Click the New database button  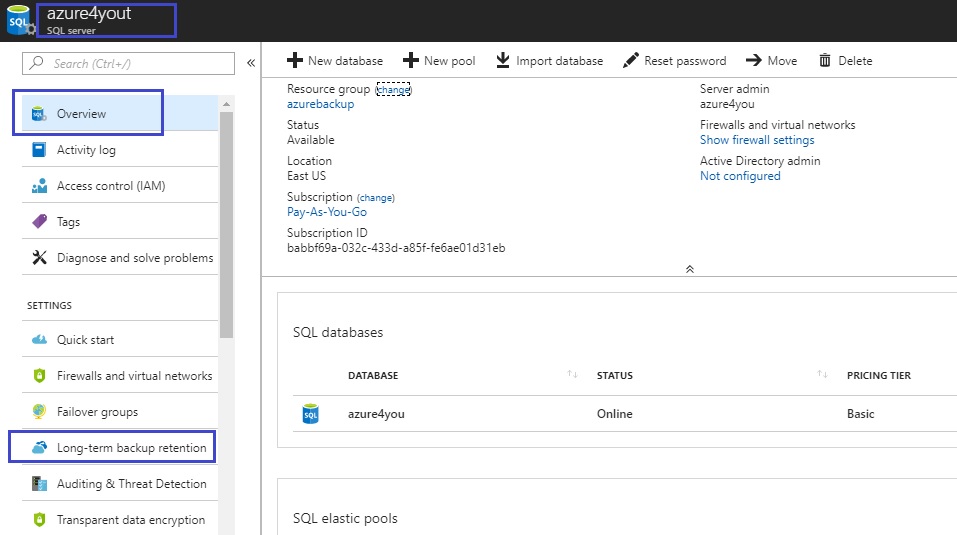point(335,61)
